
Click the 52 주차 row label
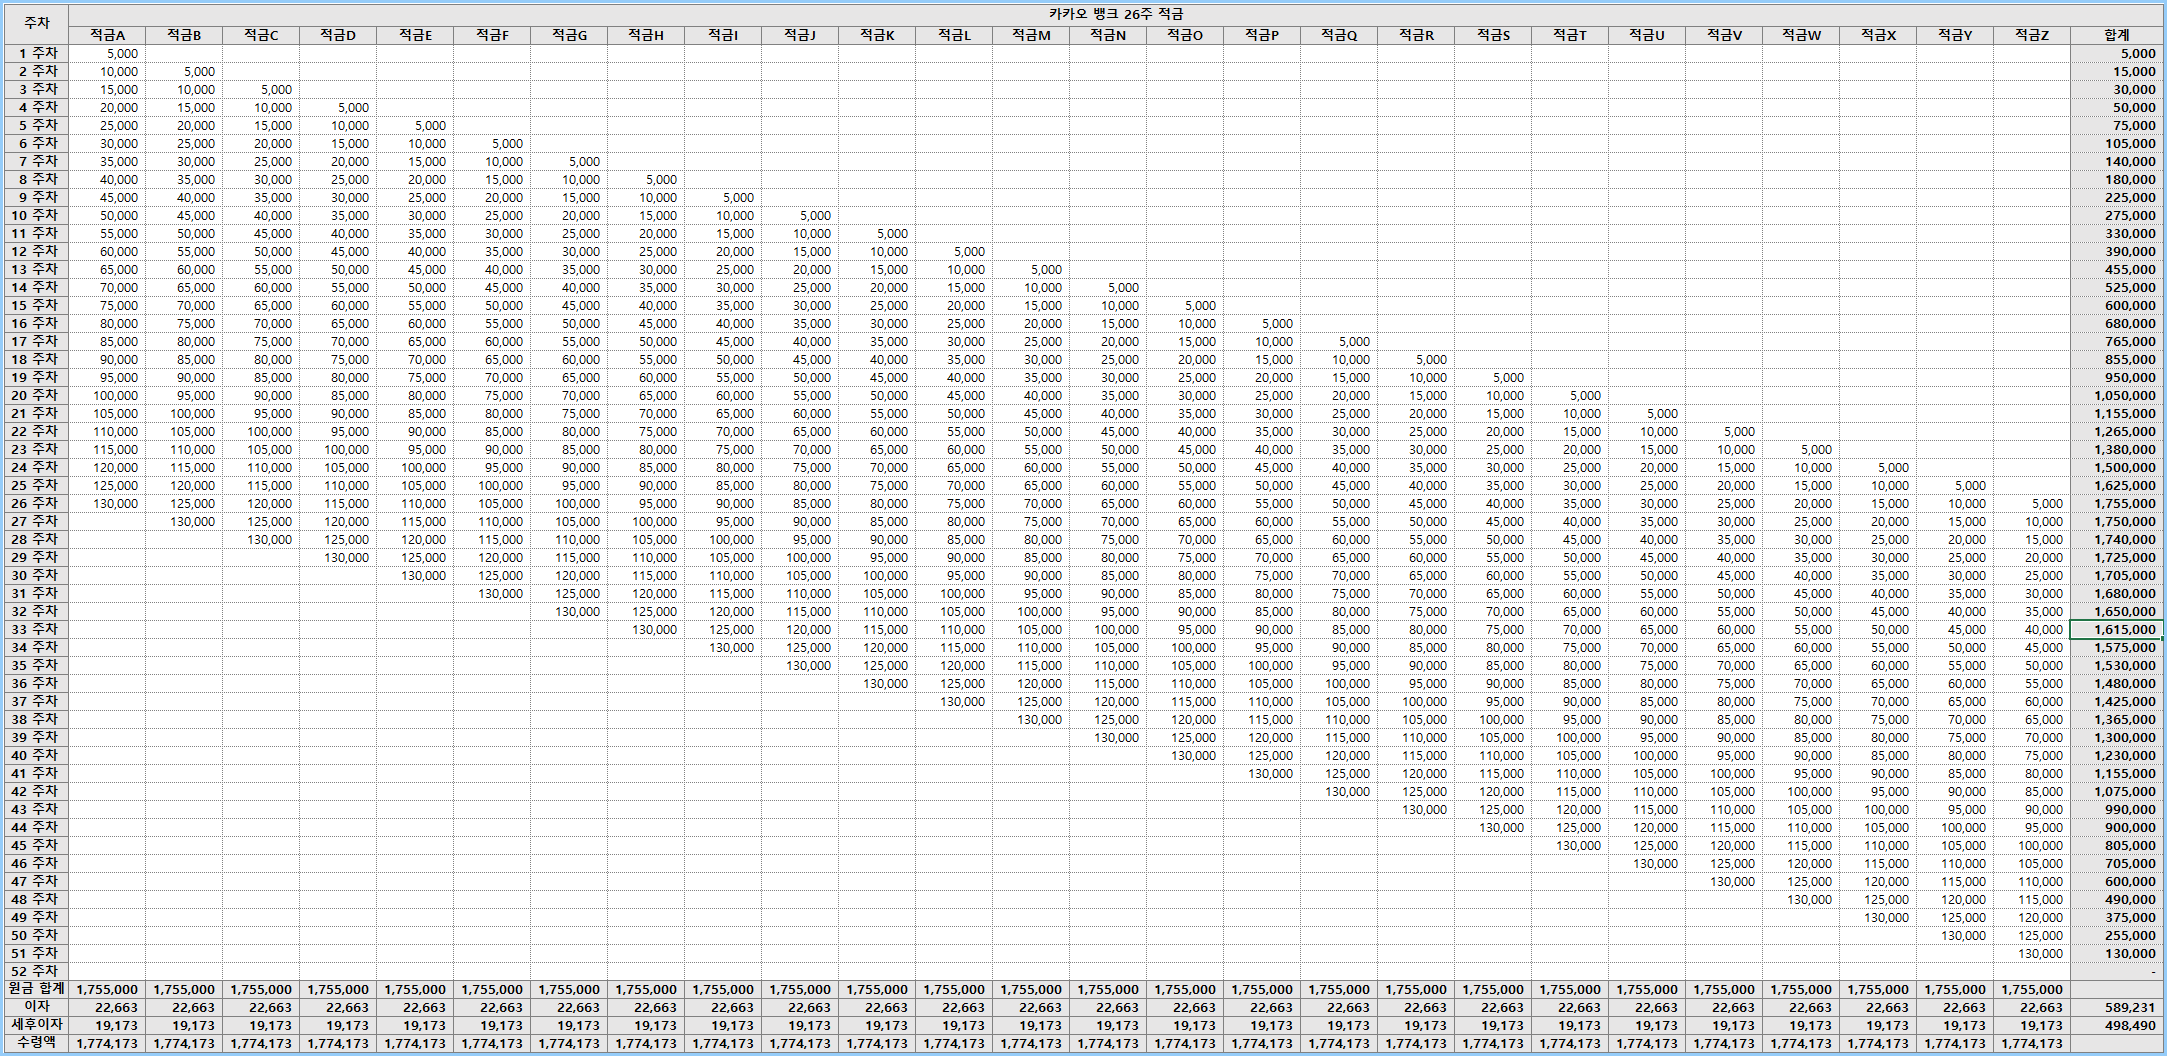[x=36, y=971]
